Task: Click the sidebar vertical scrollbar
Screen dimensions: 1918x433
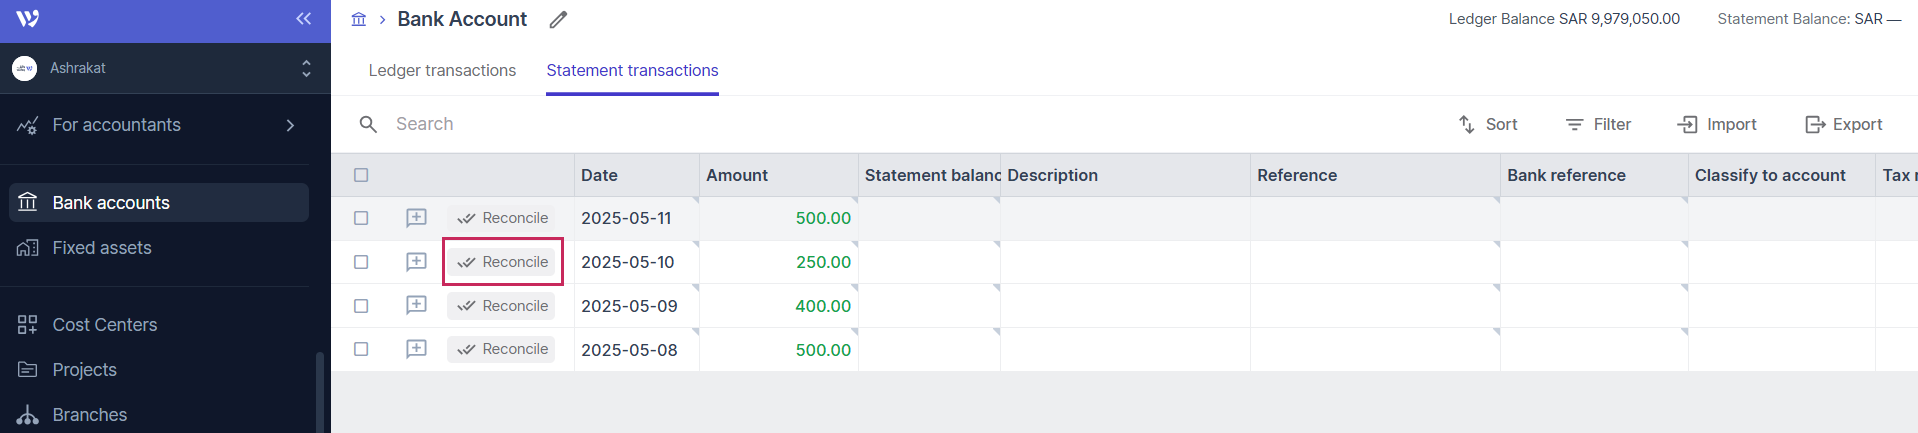Action: click(320, 392)
